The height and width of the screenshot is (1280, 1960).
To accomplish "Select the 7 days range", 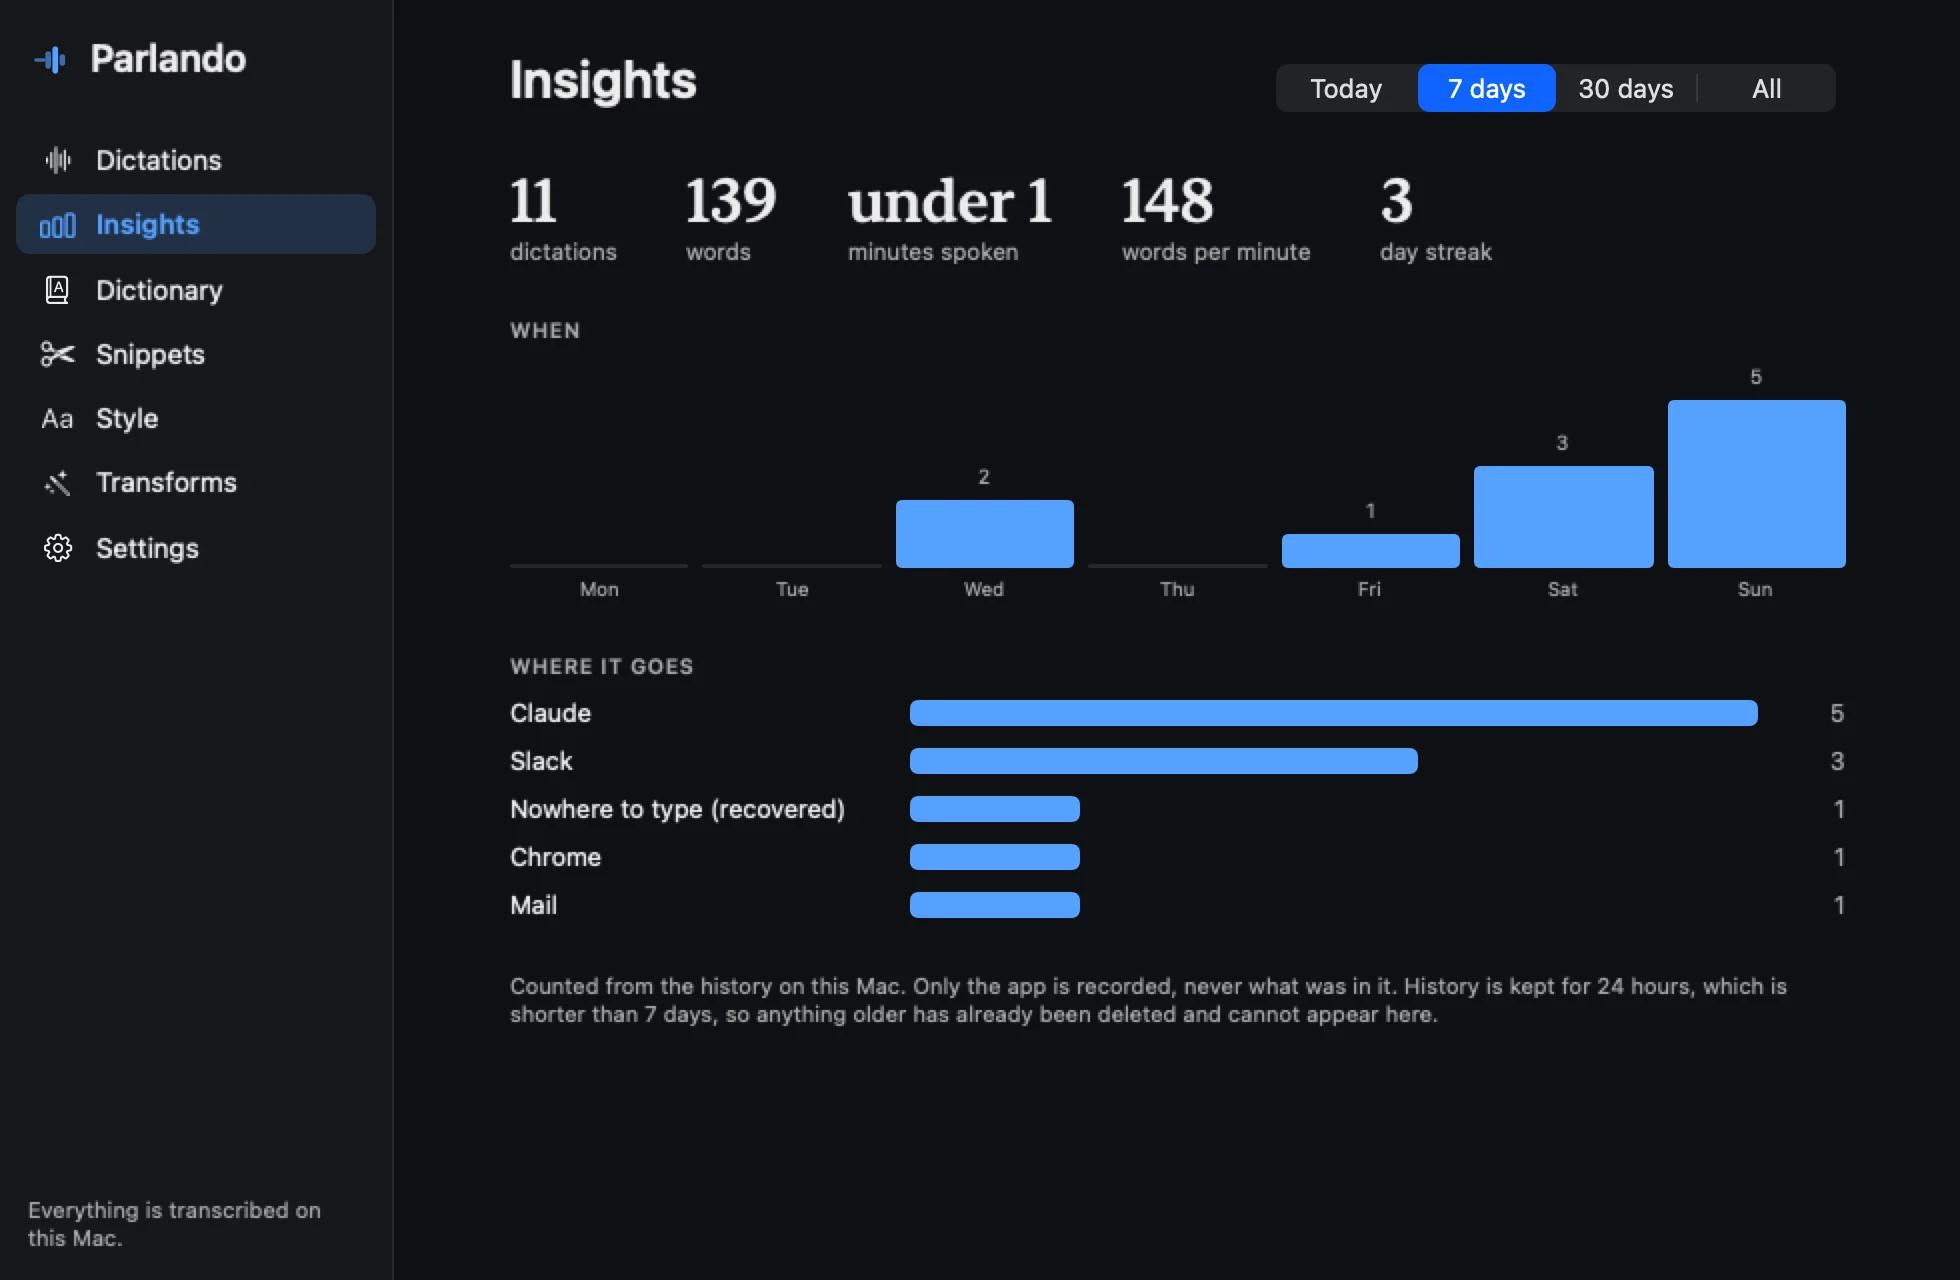I will point(1486,88).
